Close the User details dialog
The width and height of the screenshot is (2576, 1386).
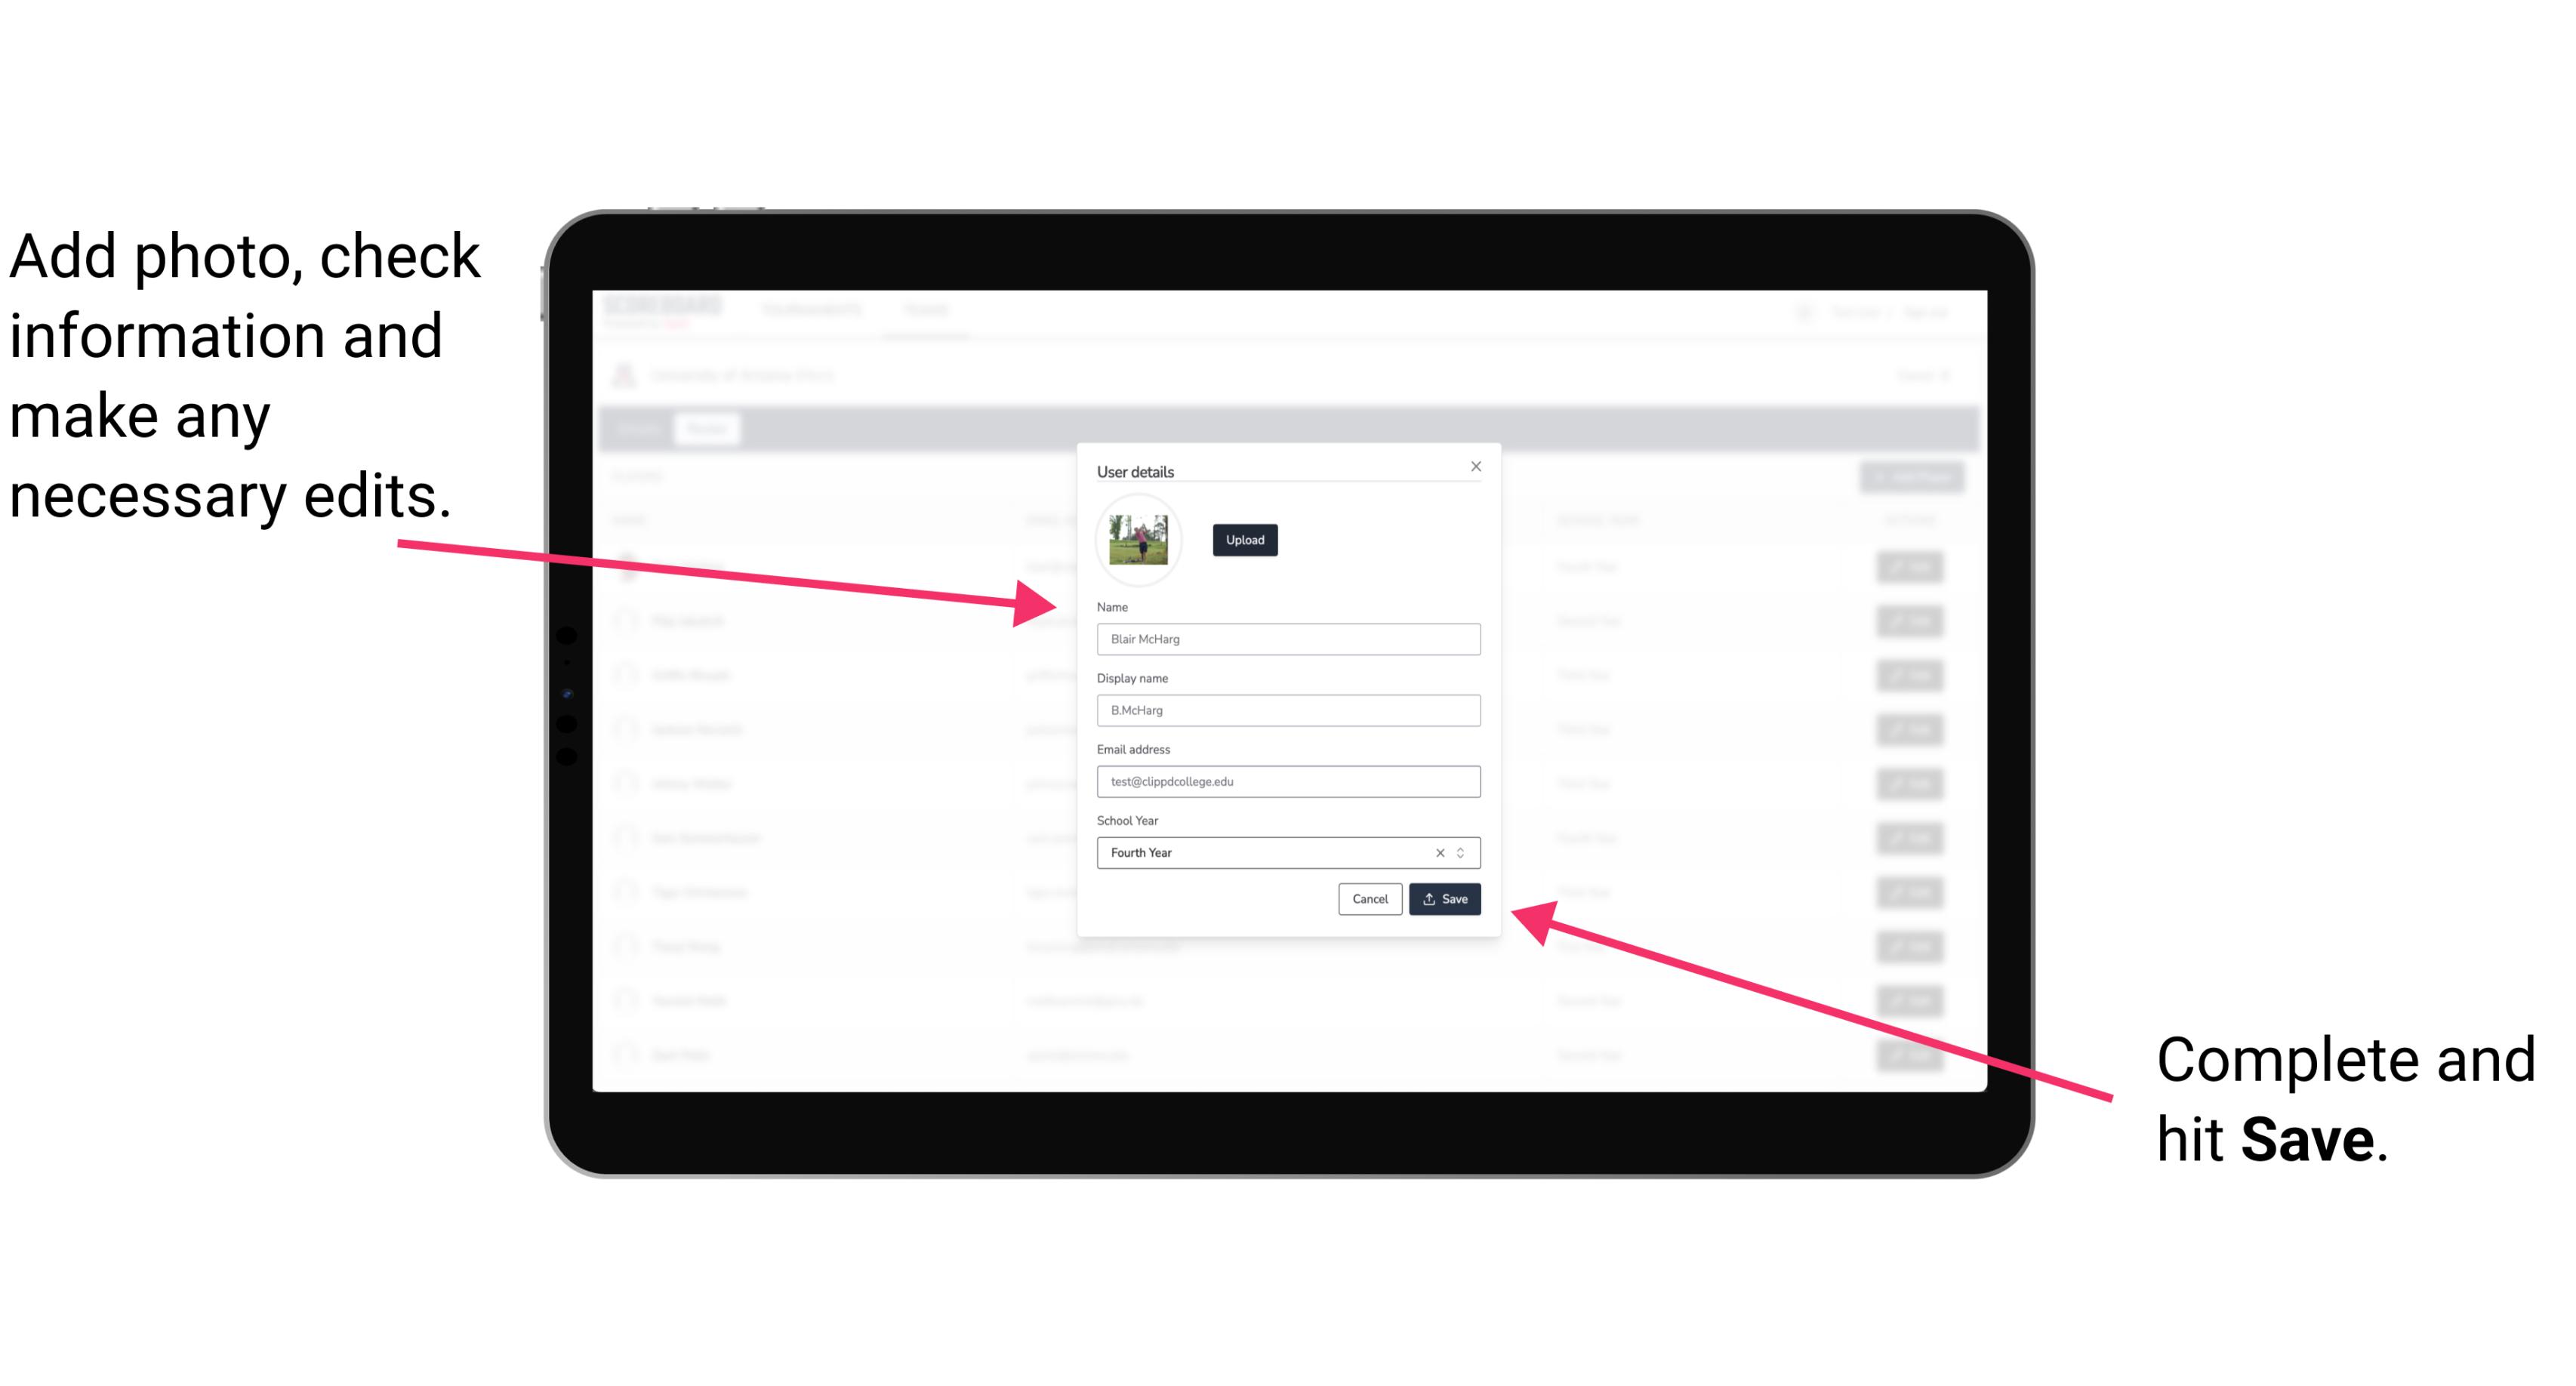[x=1475, y=466]
